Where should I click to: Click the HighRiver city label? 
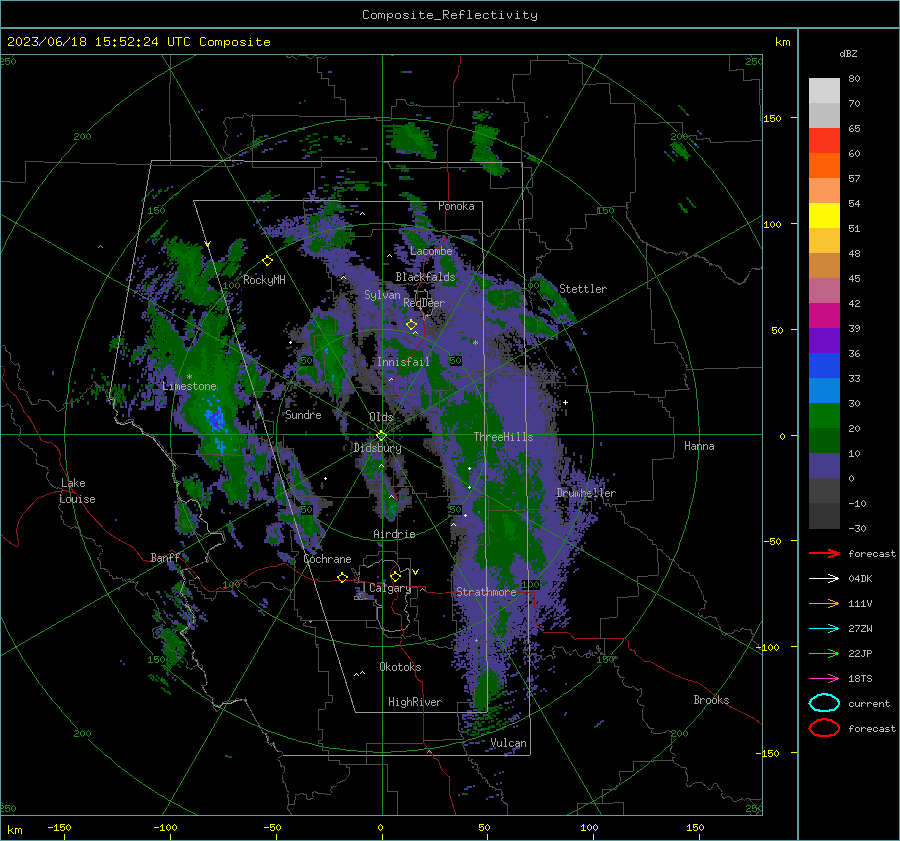(415, 702)
